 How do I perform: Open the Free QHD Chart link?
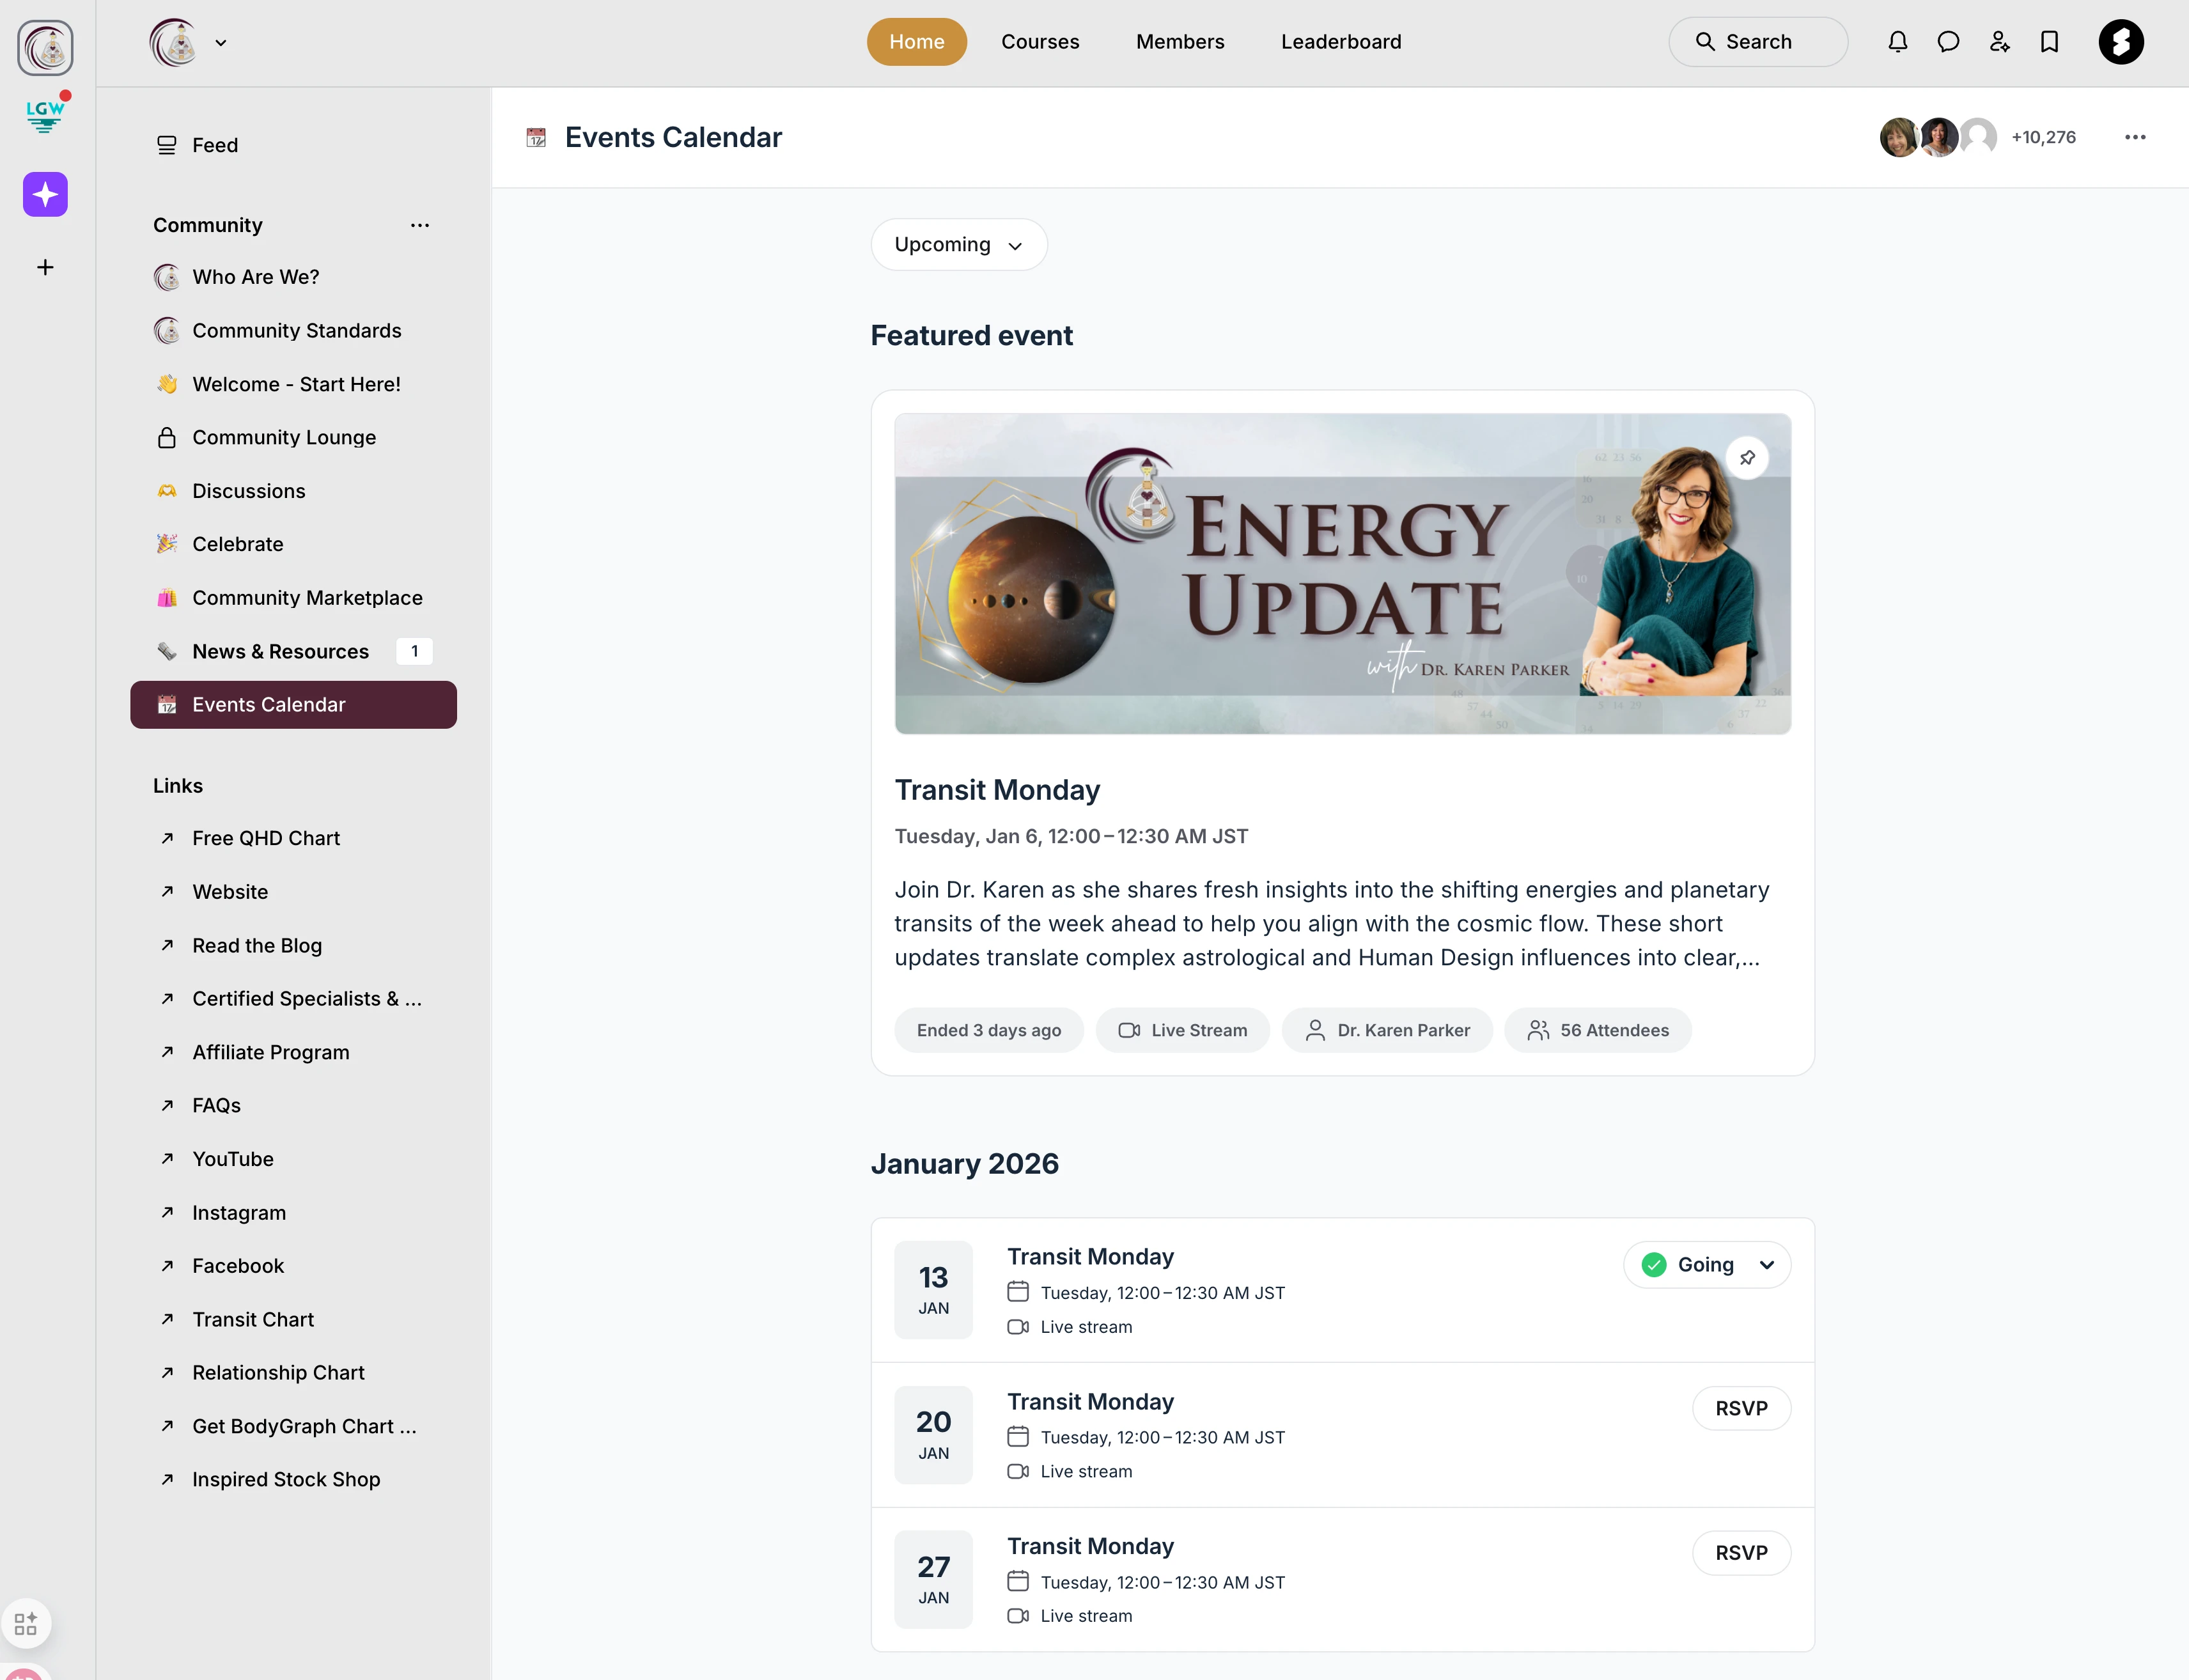266,838
